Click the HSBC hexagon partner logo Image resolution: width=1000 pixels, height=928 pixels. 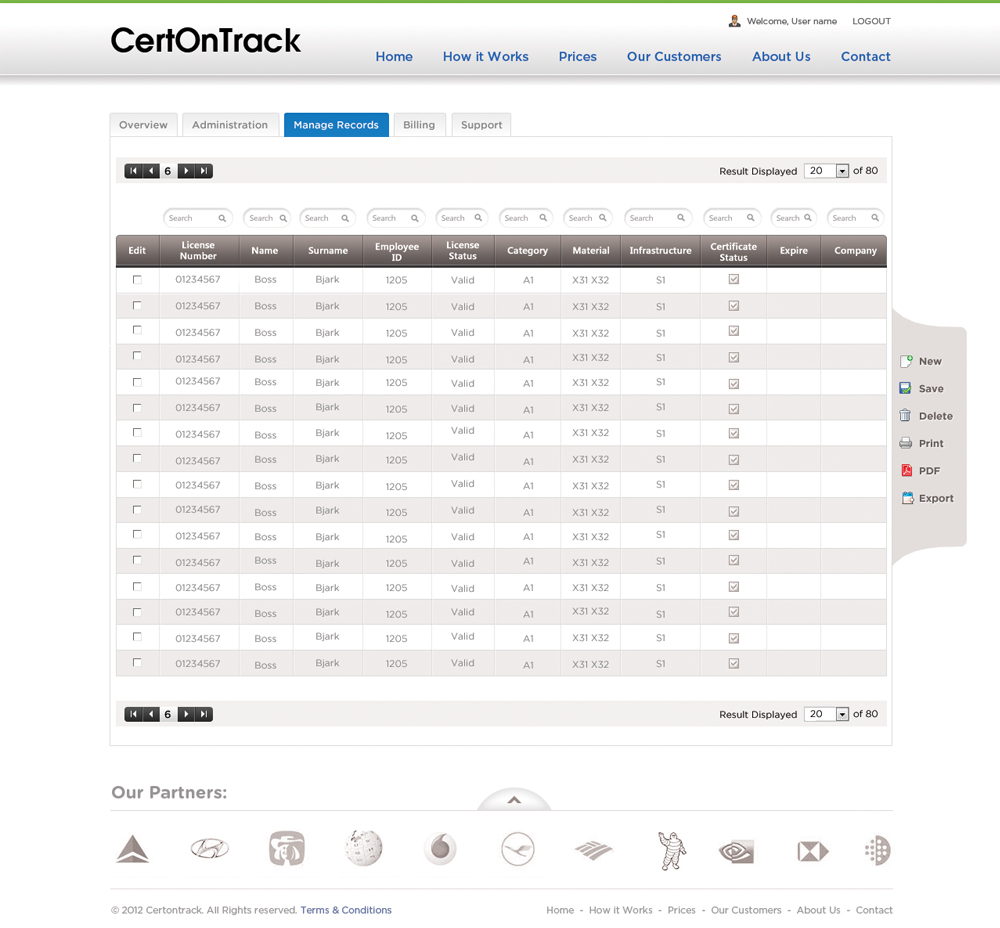tap(812, 851)
